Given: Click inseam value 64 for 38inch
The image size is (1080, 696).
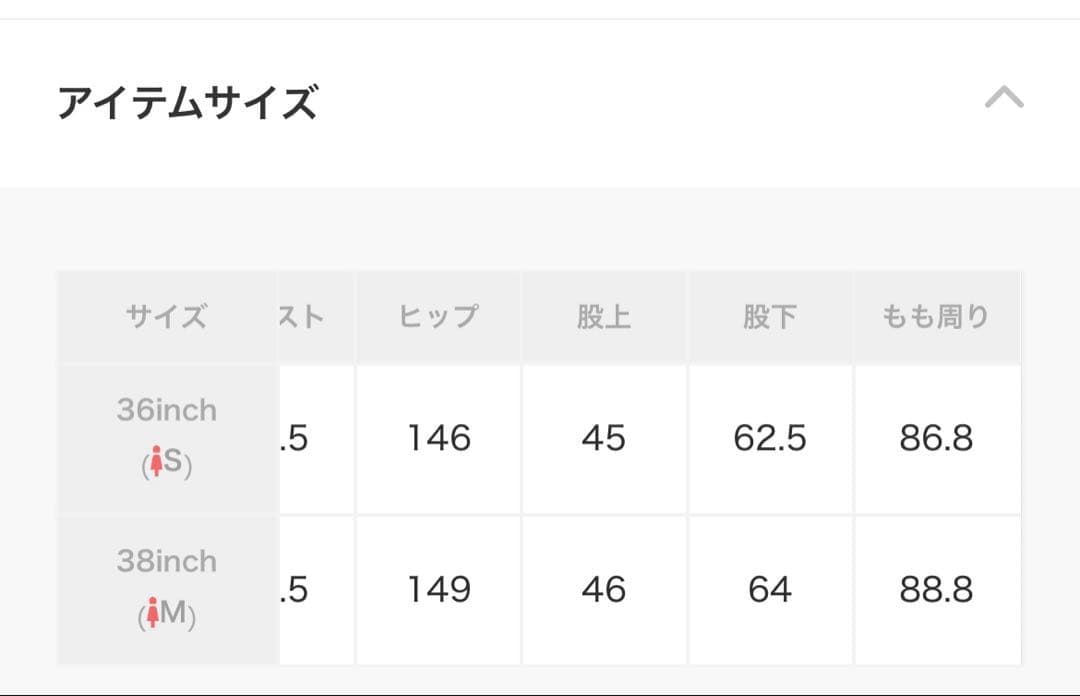Looking at the screenshot, I should [770, 590].
